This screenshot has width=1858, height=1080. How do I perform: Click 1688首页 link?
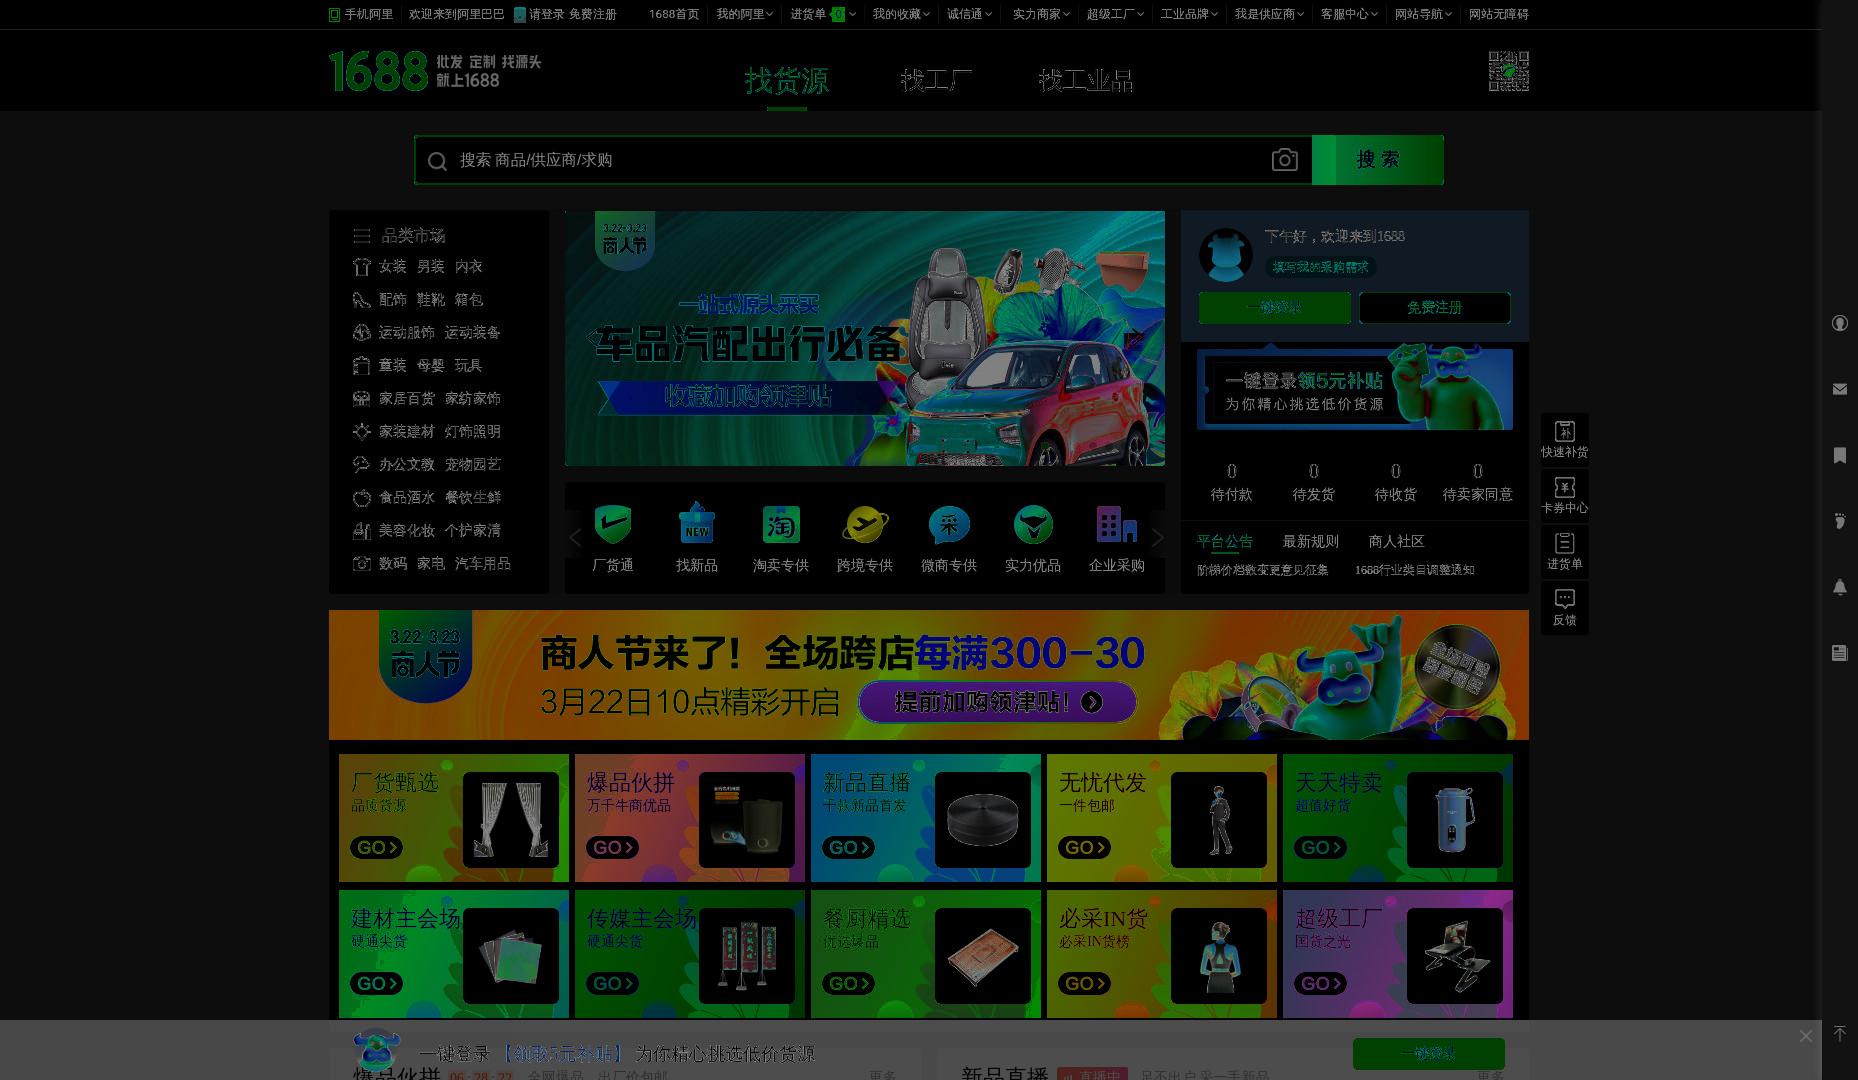pos(673,14)
